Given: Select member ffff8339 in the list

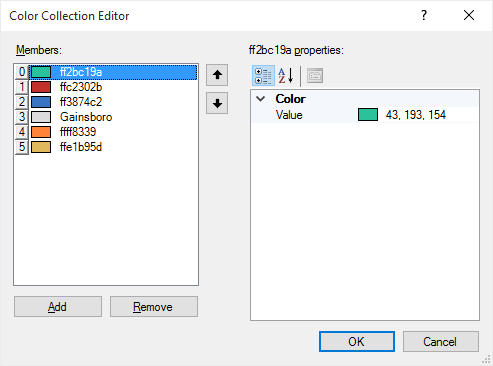Looking at the screenshot, I should pos(106,132).
